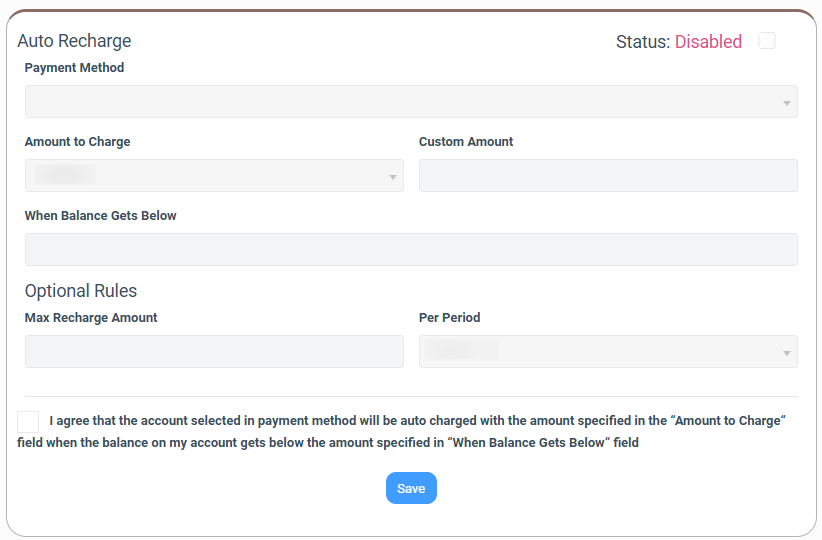822x540 pixels.
Task: Open the Payment Method dropdown
Action: point(411,102)
